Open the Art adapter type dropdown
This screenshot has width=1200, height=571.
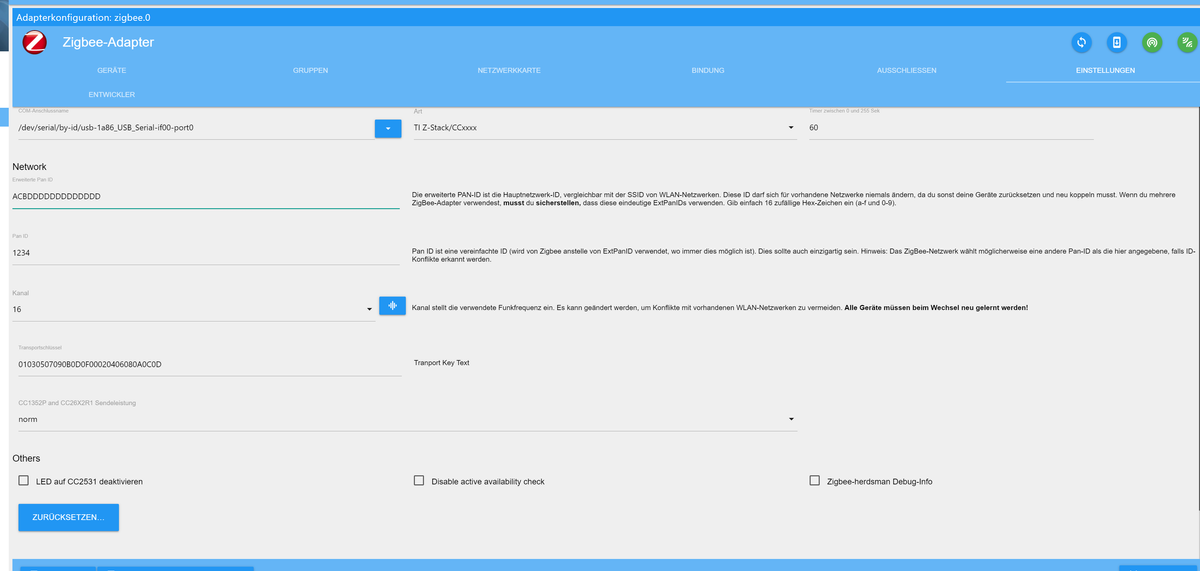[x=604, y=128]
